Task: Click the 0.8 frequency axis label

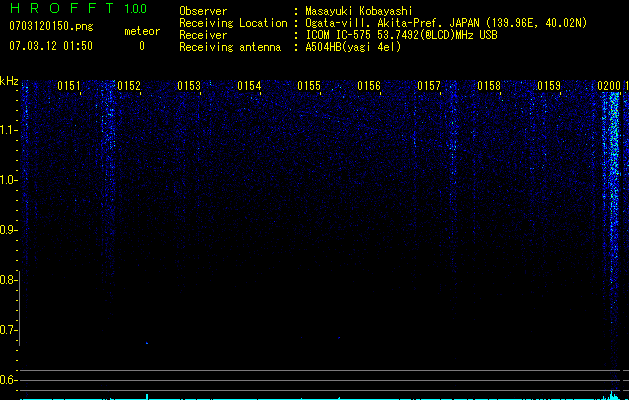Action: tap(7, 280)
